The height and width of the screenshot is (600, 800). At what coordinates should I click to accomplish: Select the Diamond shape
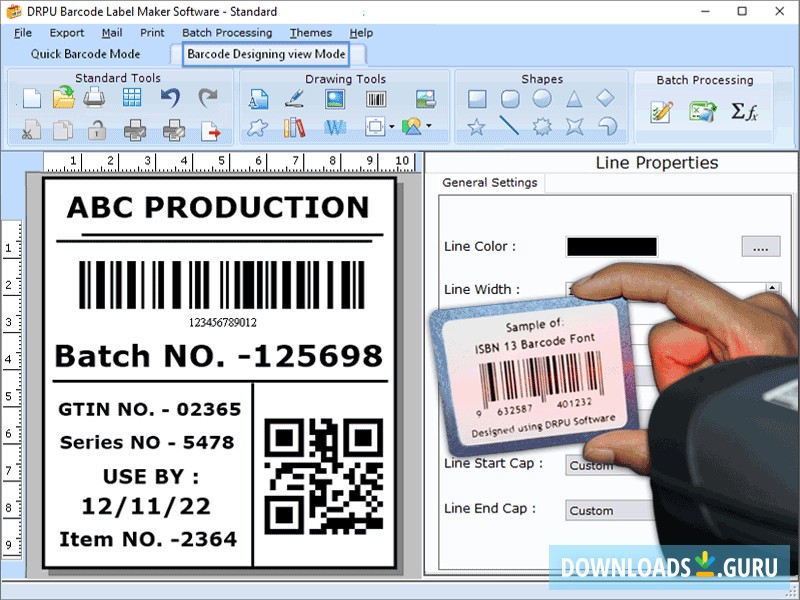tap(606, 98)
